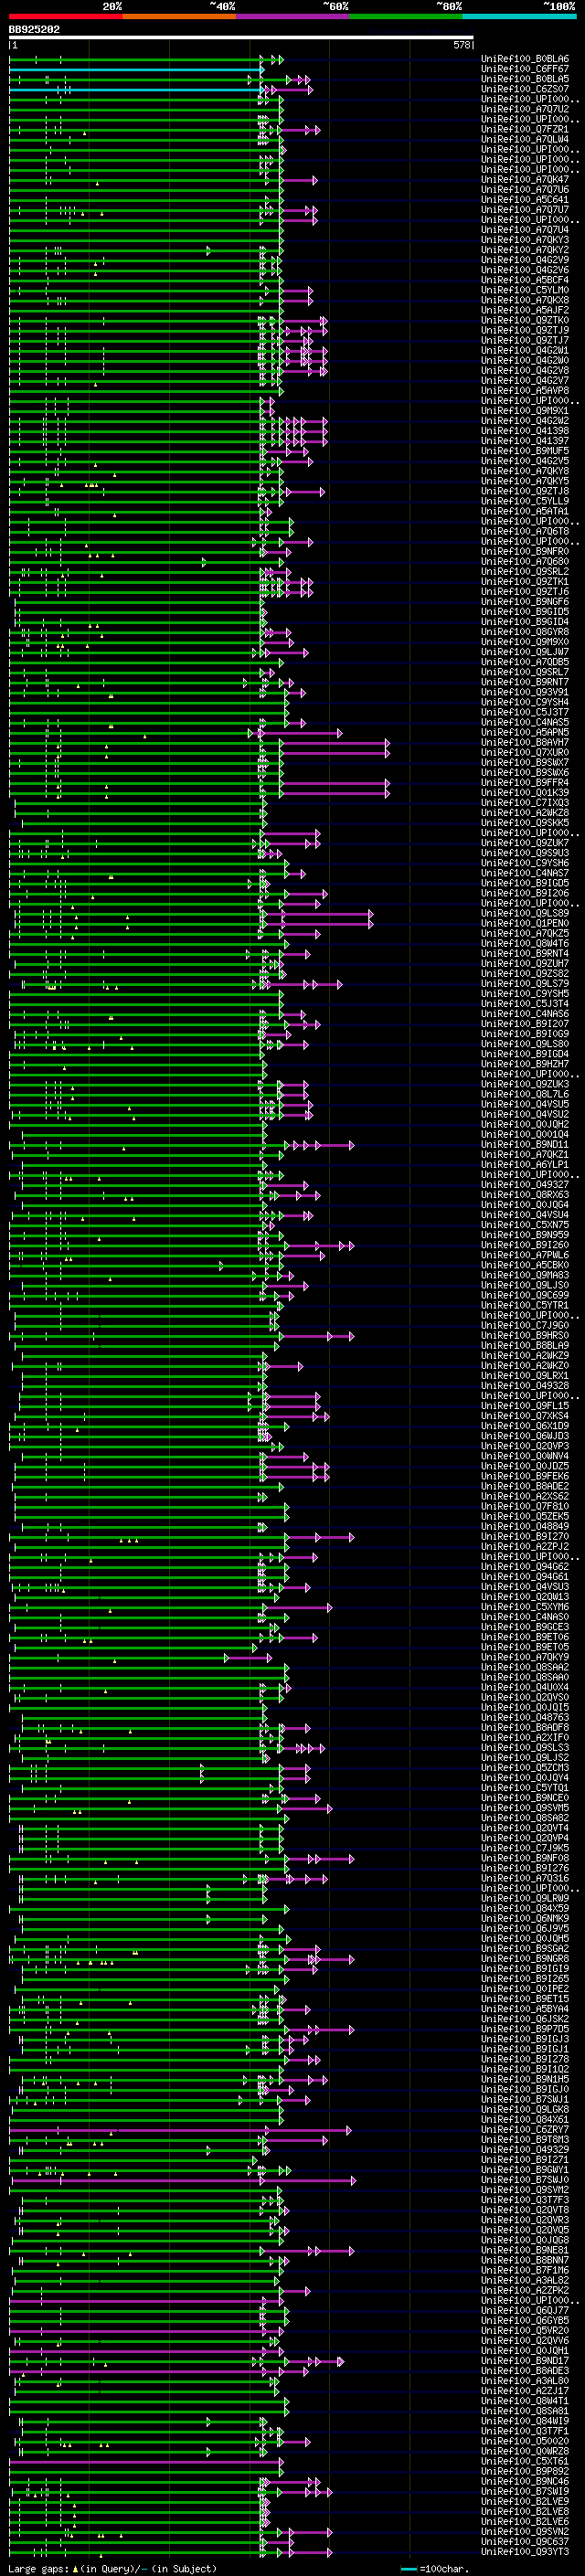
Task: Select hit label UniRef100_B9FEK6
Action: tap(525, 1476)
